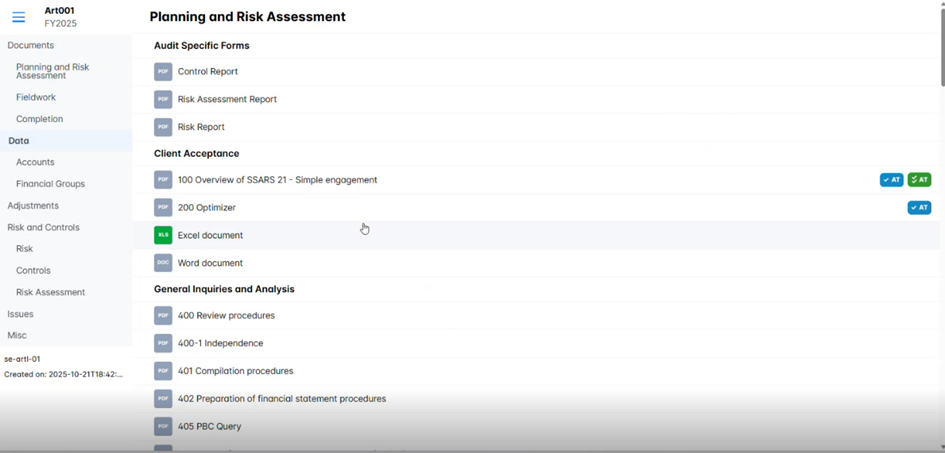Open the hamburger menu icon
945x453 pixels.
[18, 17]
